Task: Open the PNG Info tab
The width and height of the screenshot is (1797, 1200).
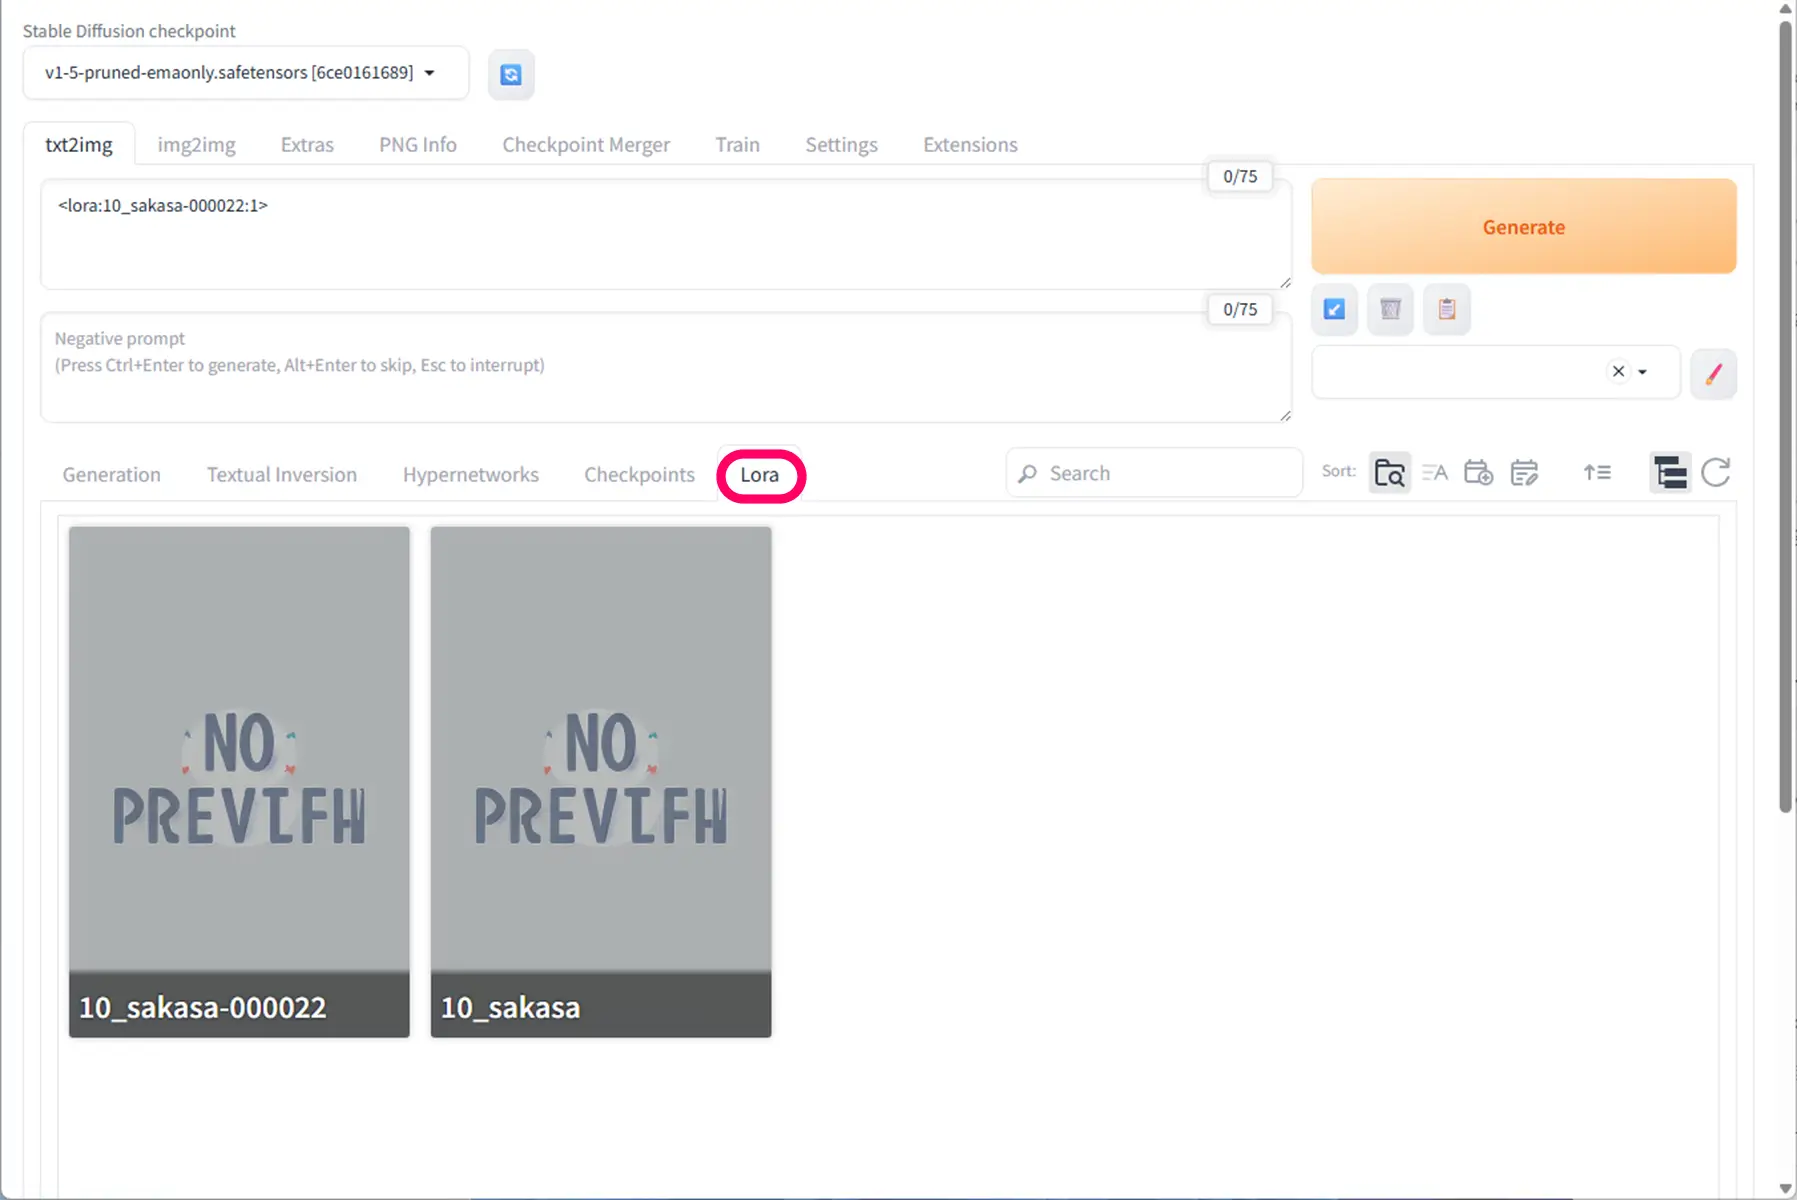Action: (418, 145)
